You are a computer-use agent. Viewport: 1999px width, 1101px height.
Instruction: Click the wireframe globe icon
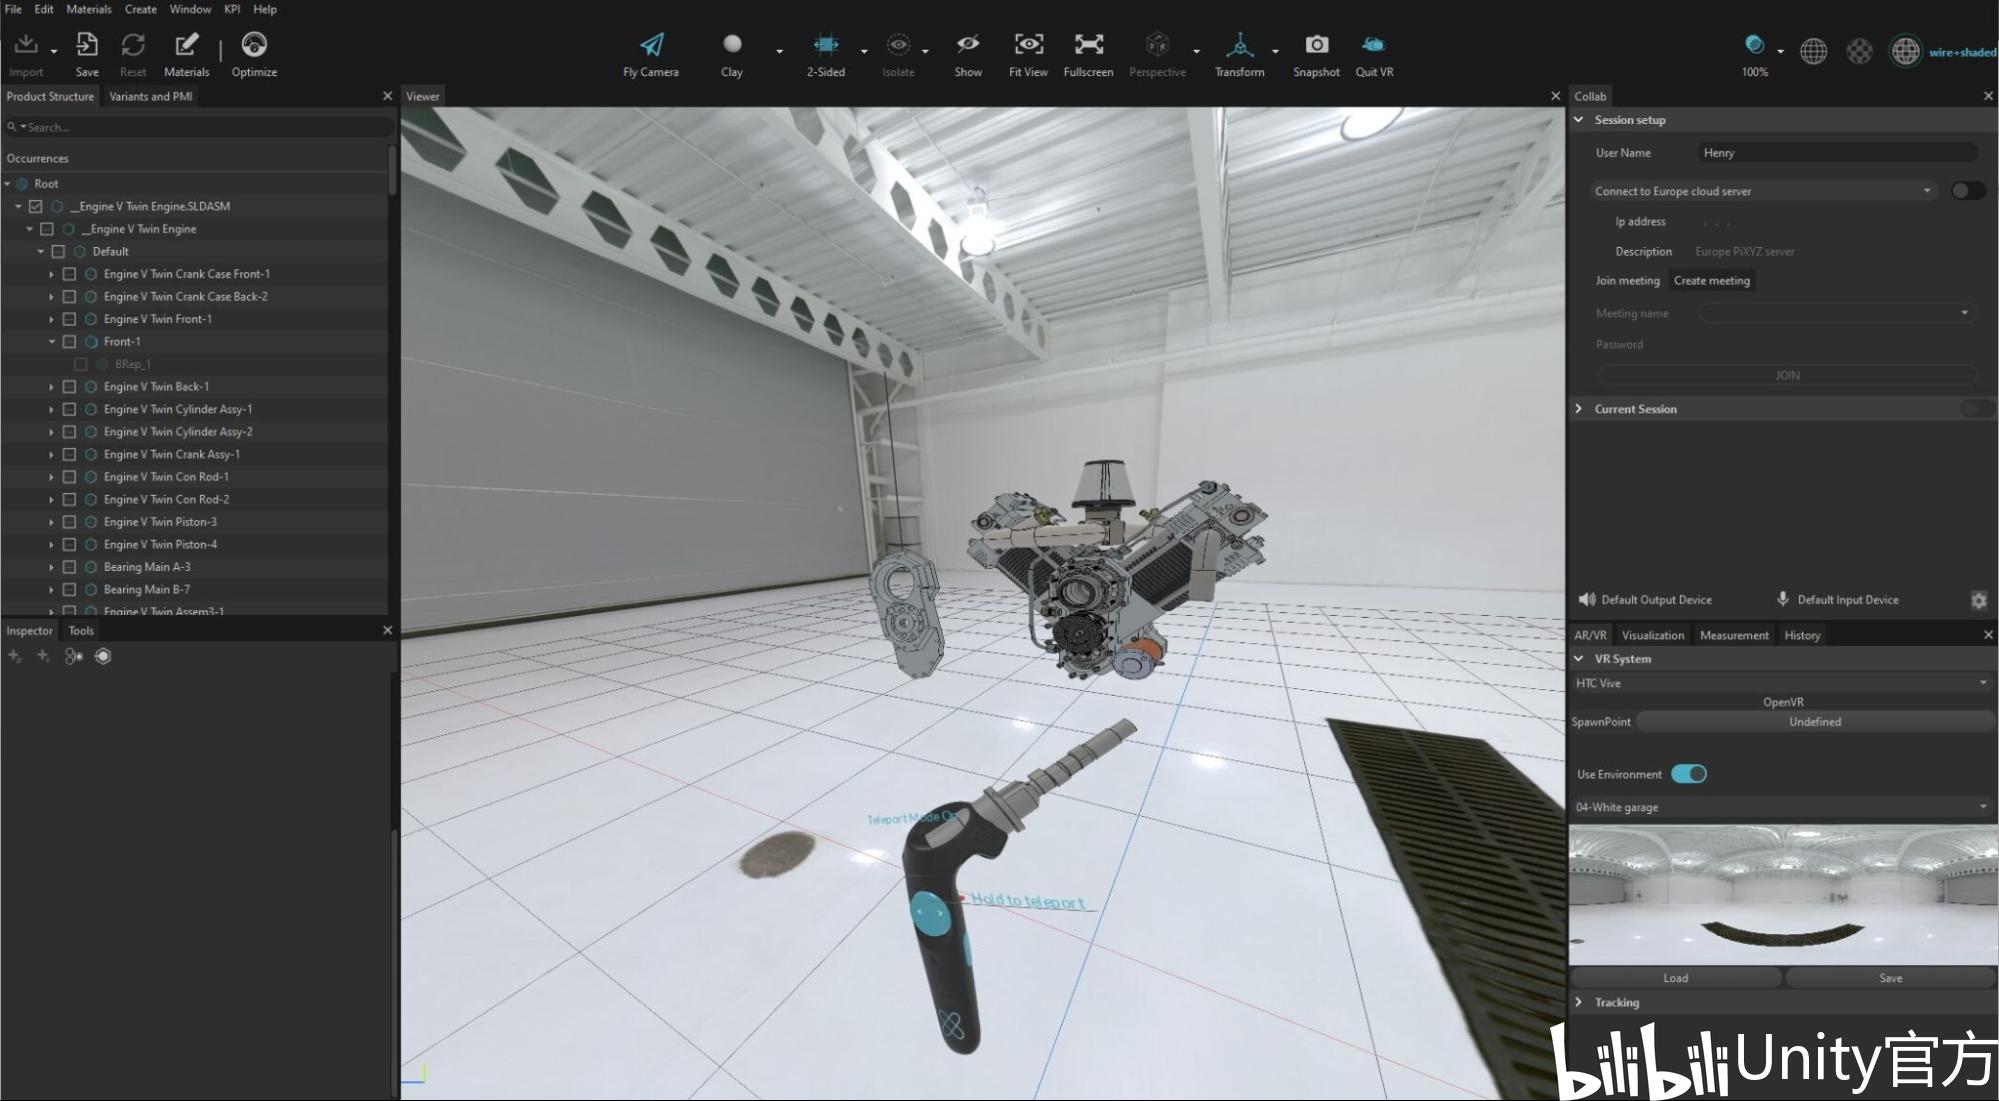pos(1813,51)
